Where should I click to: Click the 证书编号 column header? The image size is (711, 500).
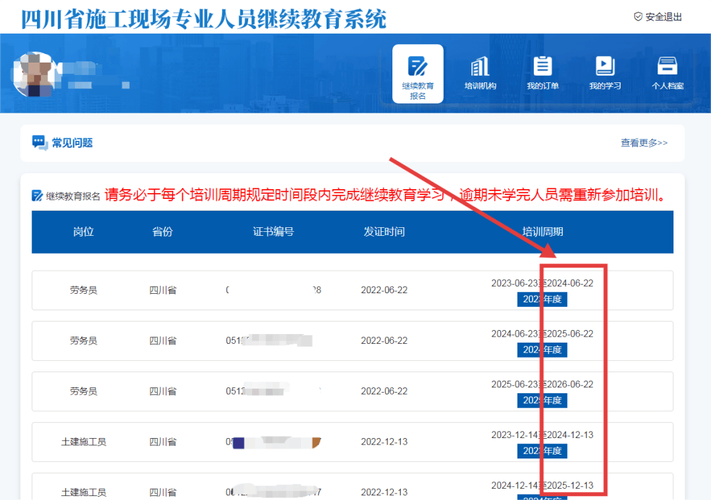(x=273, y=232)
